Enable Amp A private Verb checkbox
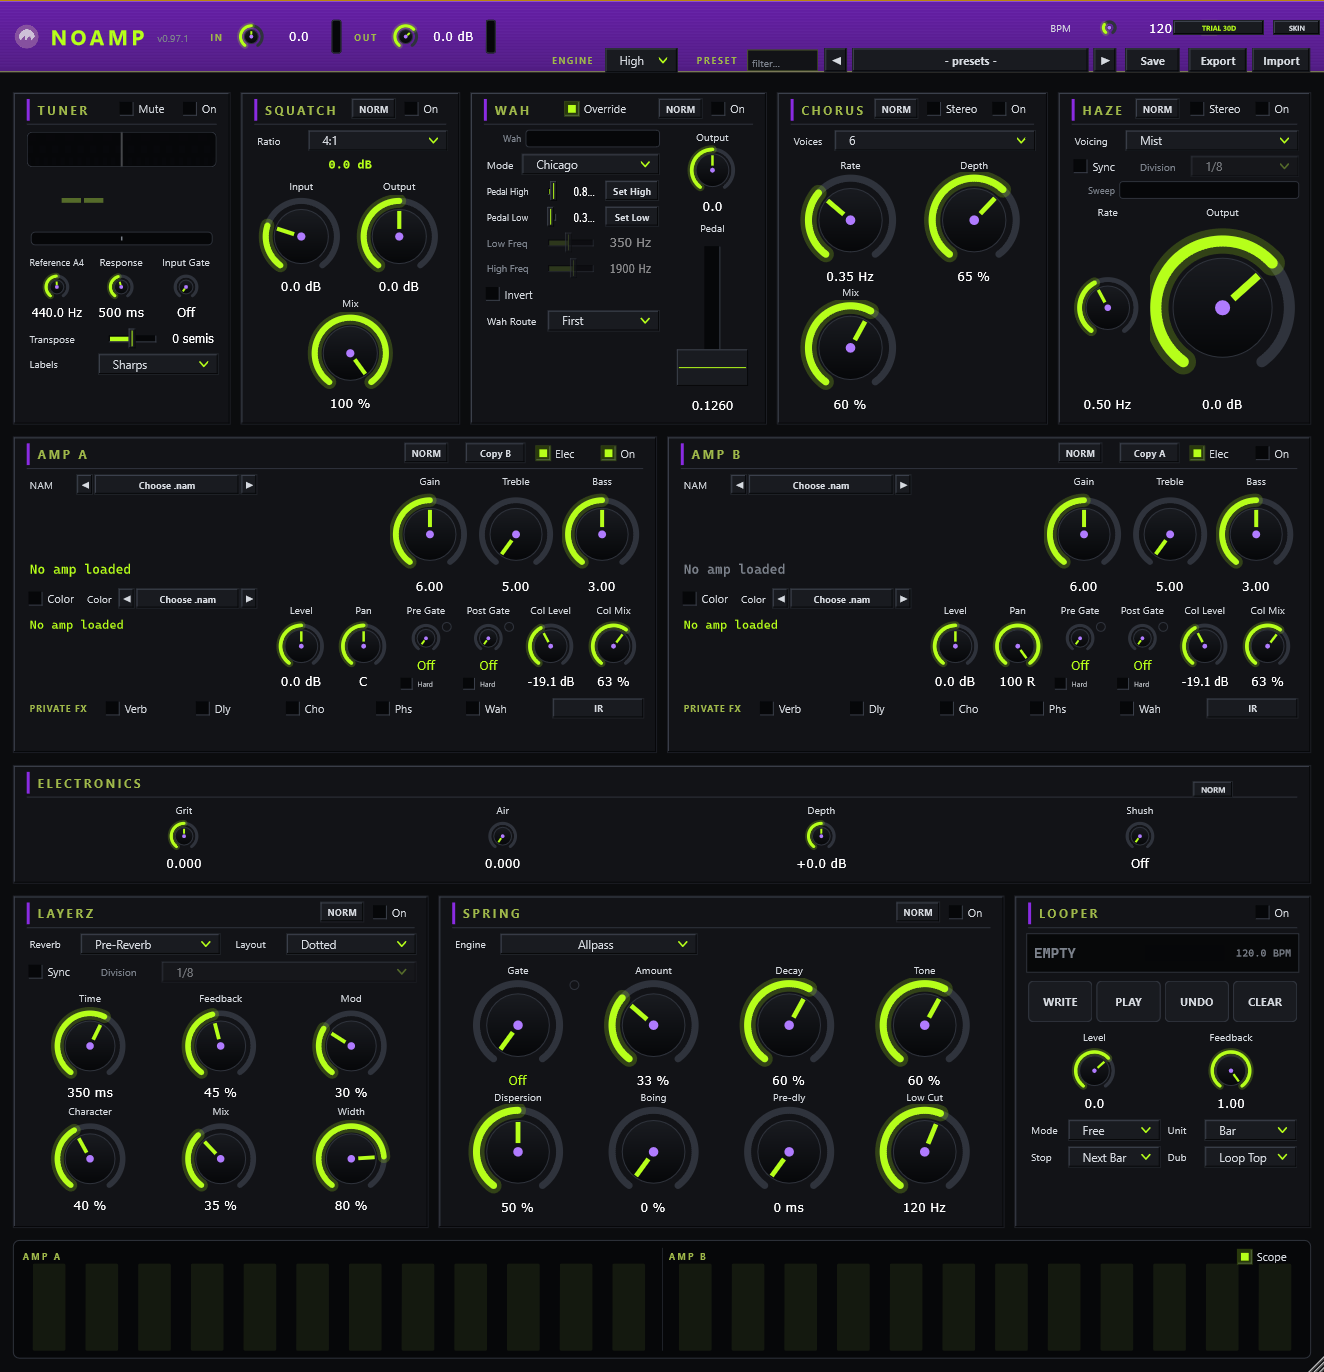The height and width of the screenshot is (1372, 1324). (x=112, y=708)
